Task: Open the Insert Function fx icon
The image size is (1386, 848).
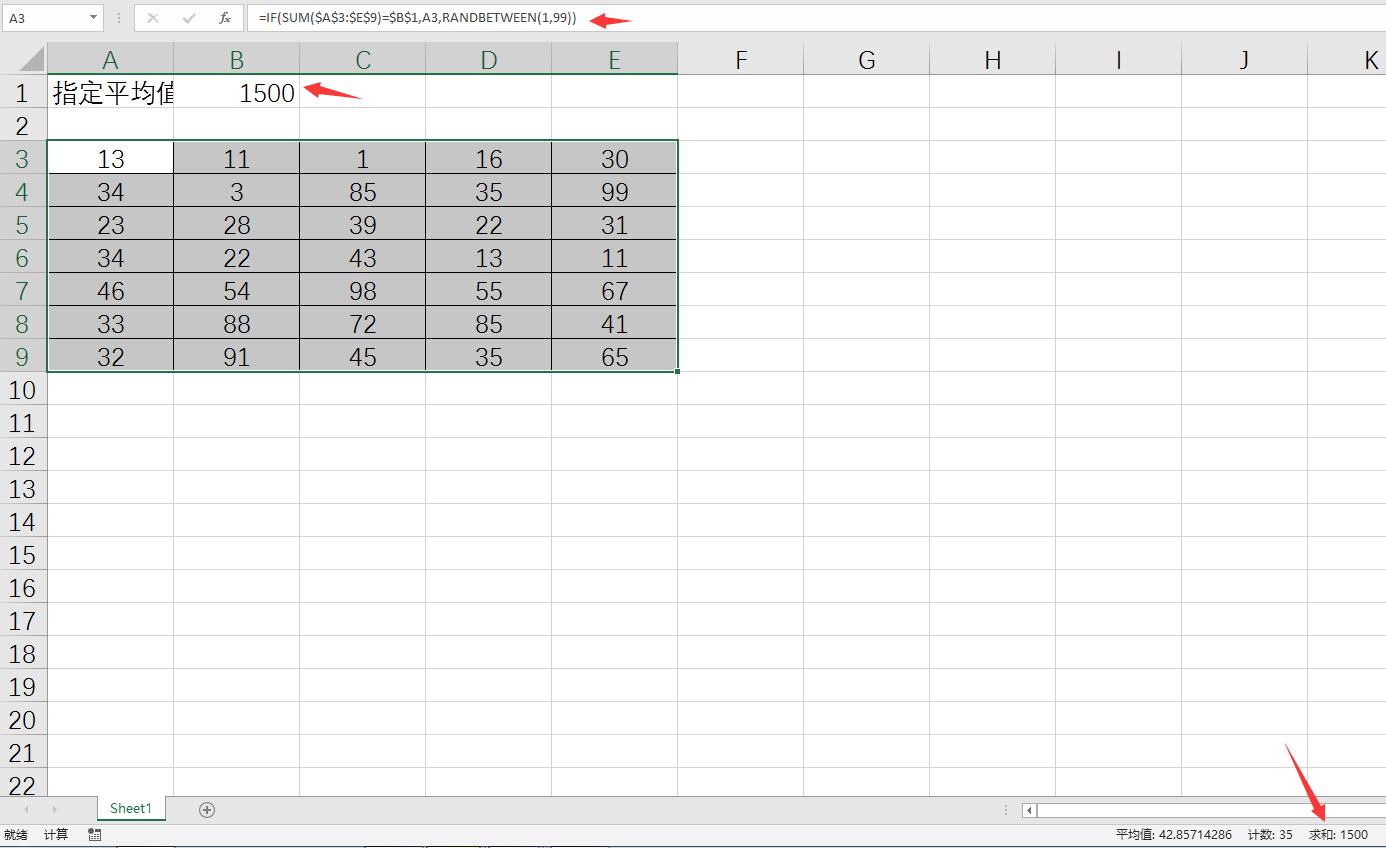Action: [x=225, y=18]
